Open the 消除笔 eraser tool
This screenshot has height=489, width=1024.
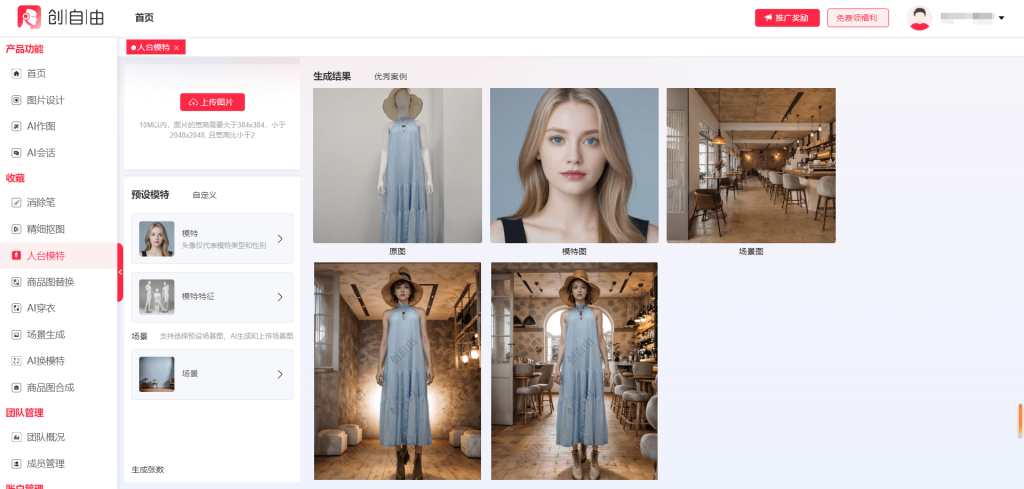[16, 202]
